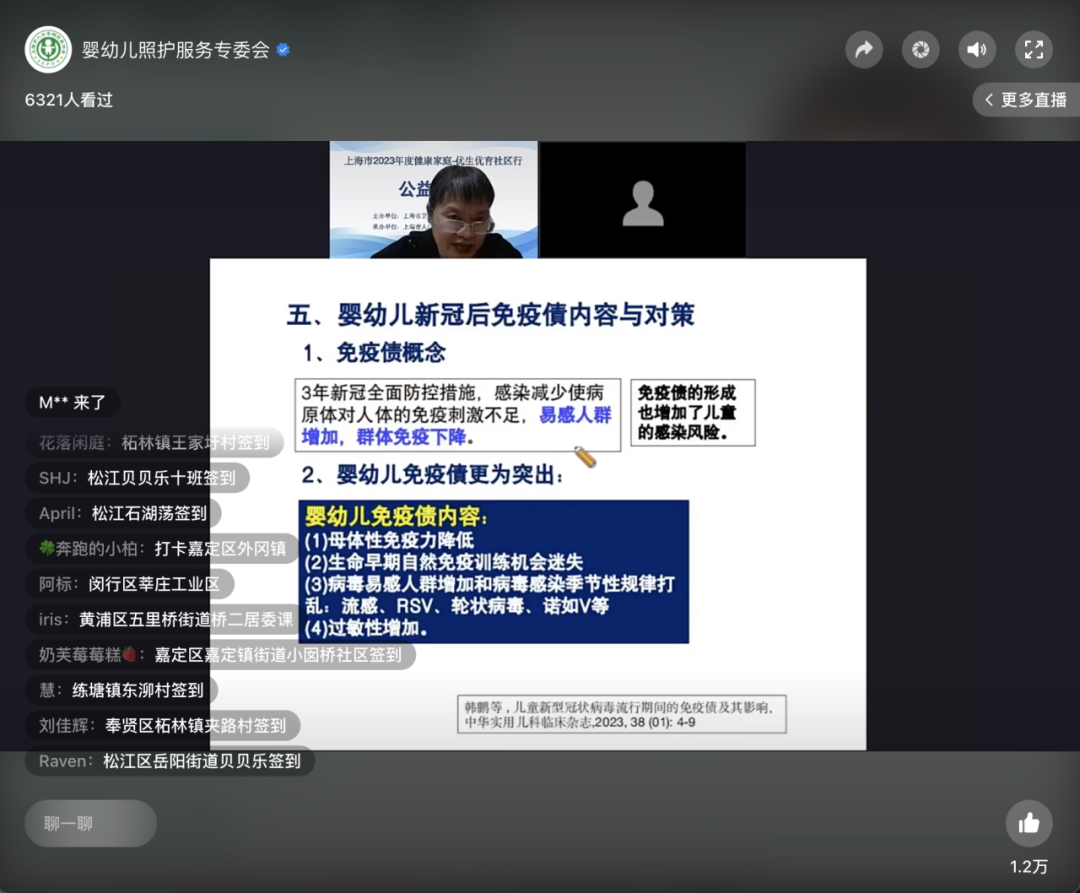The height and width of the screenshot is (893, 1080).
Task: Open 更多直播 panel
Action: 1026,100
